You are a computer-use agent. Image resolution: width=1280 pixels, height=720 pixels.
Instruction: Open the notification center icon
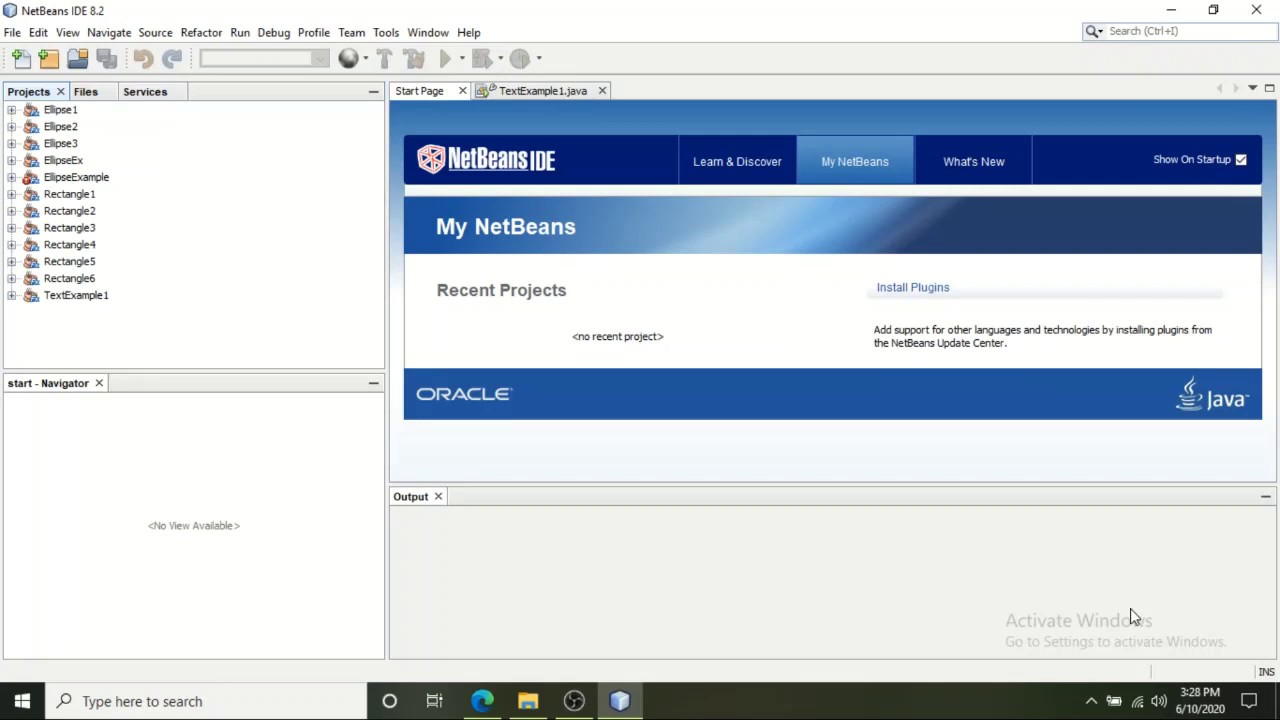pos(1249,701)
